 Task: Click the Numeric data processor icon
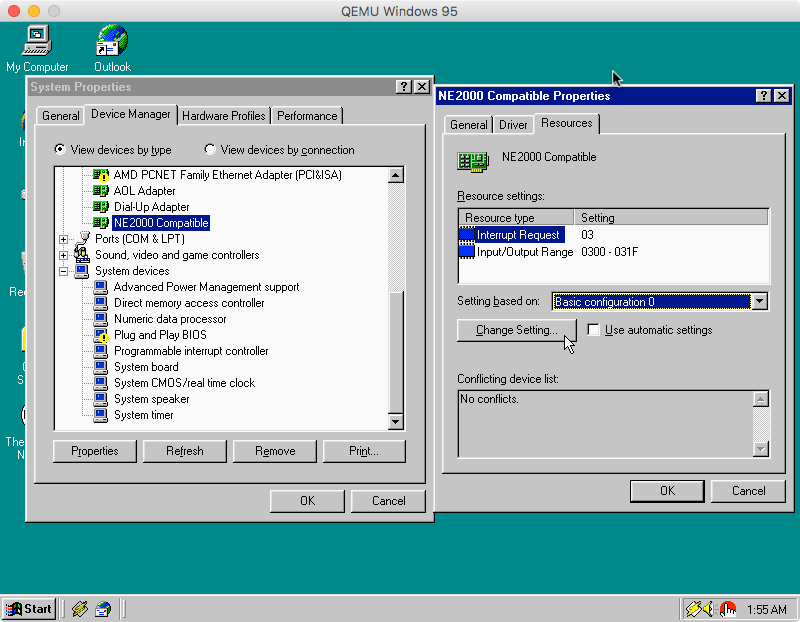101,318
